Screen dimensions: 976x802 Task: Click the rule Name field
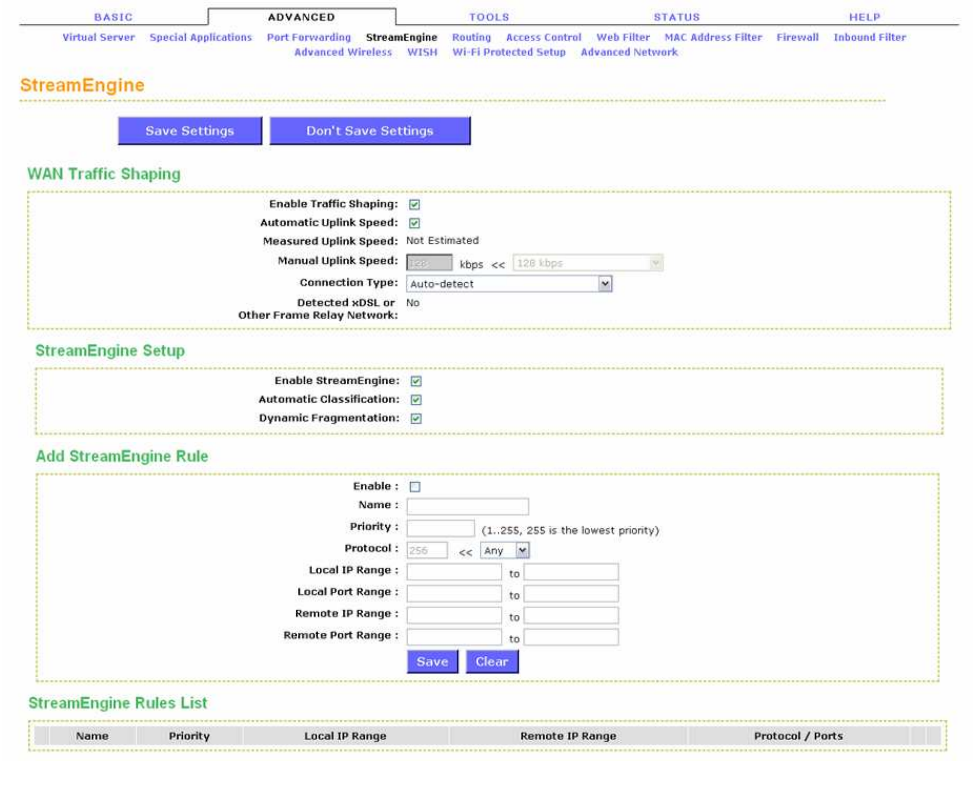[468, 506]
